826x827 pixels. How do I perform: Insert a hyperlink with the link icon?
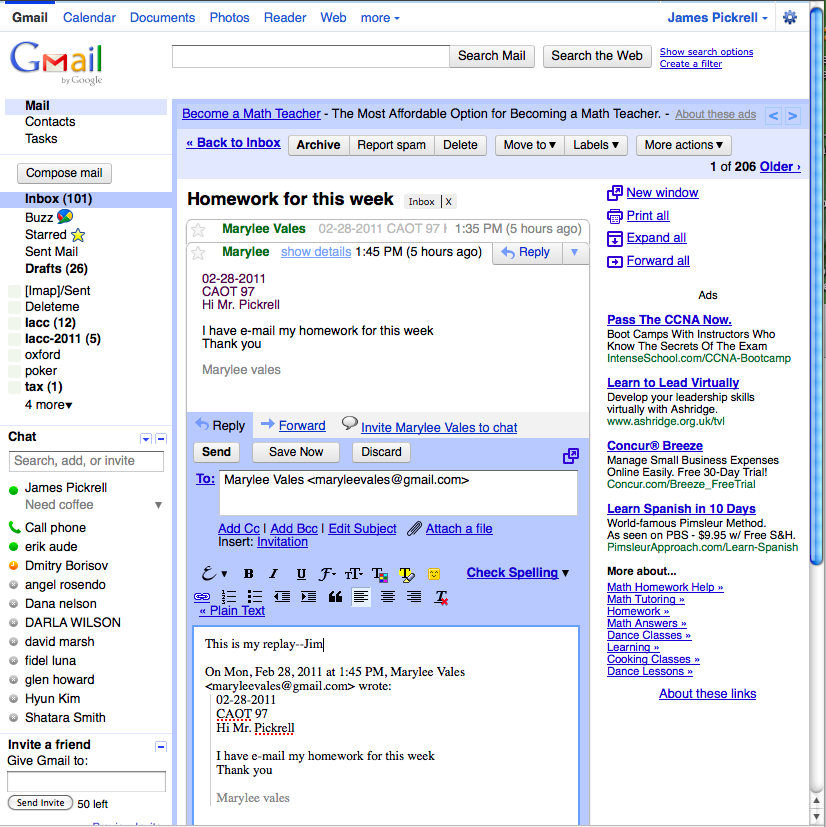(x=201, y=597)
